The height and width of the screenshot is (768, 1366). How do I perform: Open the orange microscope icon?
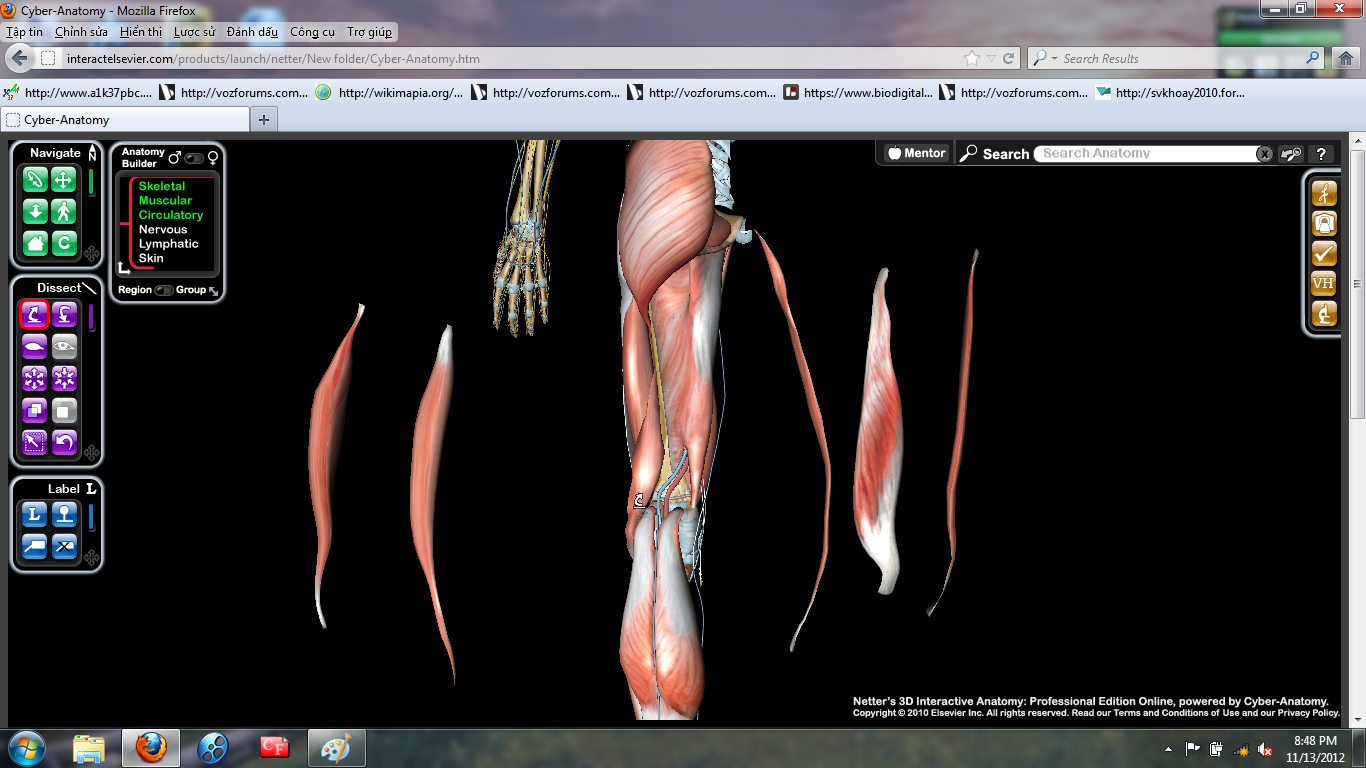(1324, 314)
